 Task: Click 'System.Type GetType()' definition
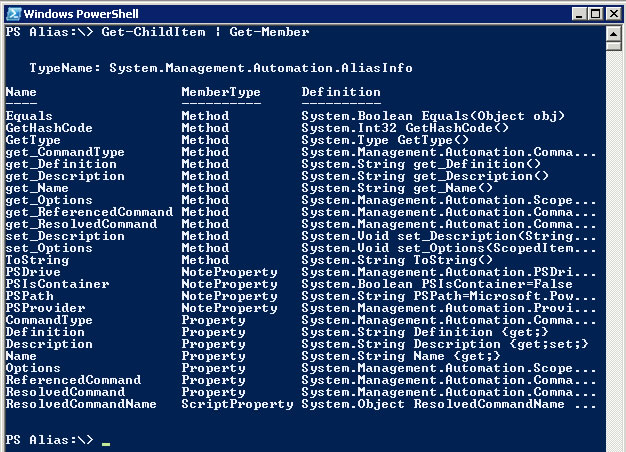385,140
